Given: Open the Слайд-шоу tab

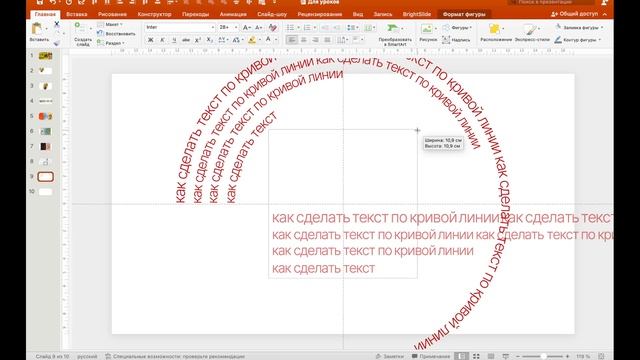Looking at the screenshot, I should point(272,14).
